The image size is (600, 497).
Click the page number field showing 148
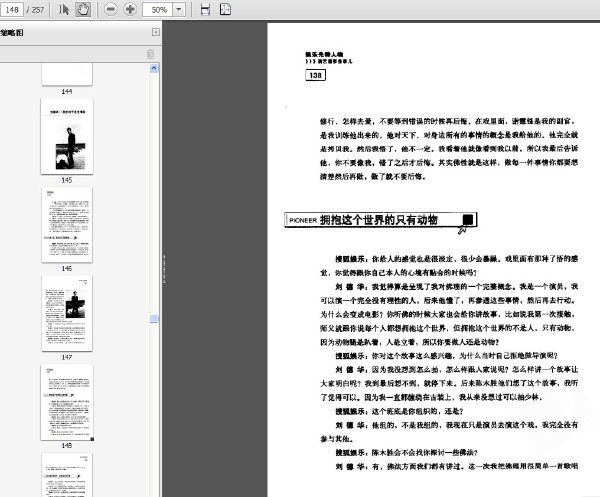click(x=12, y=9)
